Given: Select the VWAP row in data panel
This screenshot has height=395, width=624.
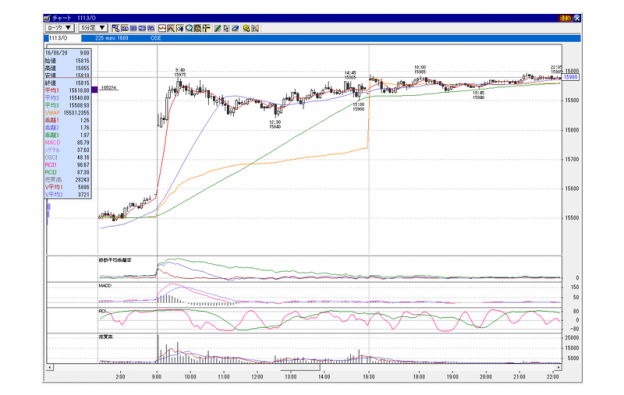Looking at the screenshot, I should click(68, 113).
